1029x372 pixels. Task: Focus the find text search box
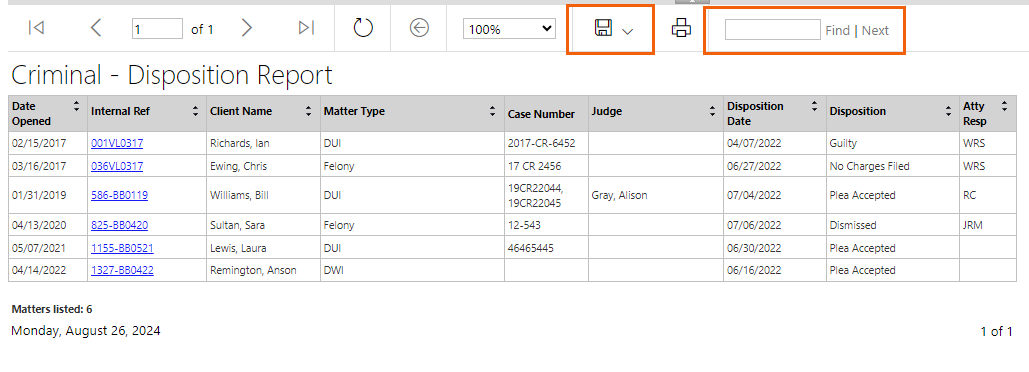tap(772, 30)
